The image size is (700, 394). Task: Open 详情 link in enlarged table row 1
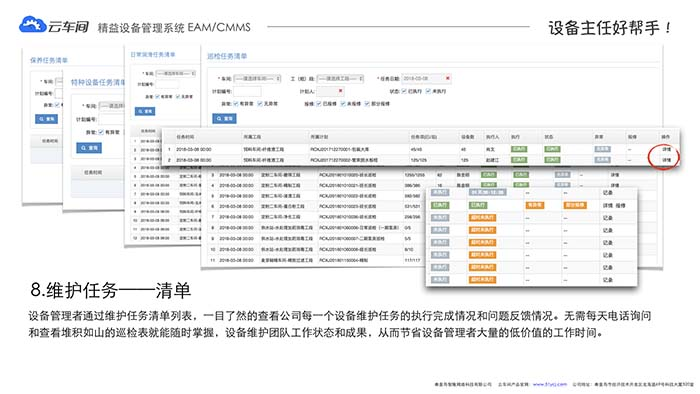tap(666, 149)
